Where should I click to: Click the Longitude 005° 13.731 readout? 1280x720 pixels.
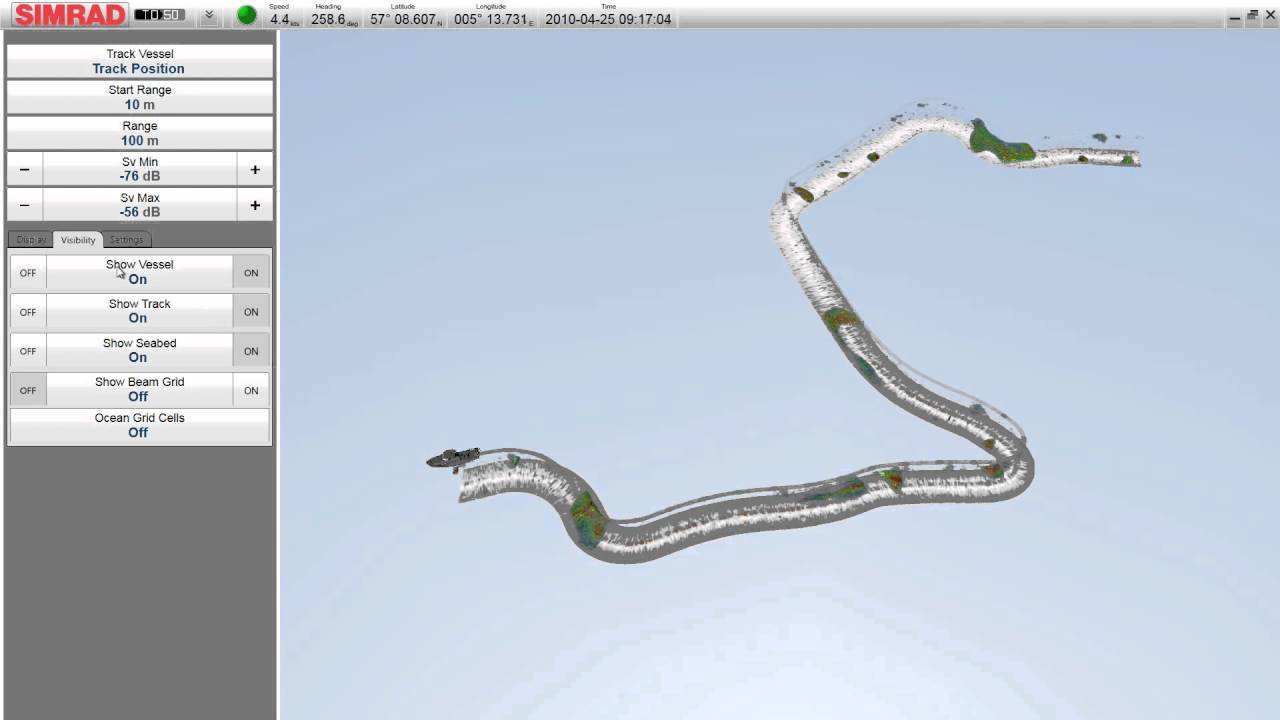coord(493,15)
